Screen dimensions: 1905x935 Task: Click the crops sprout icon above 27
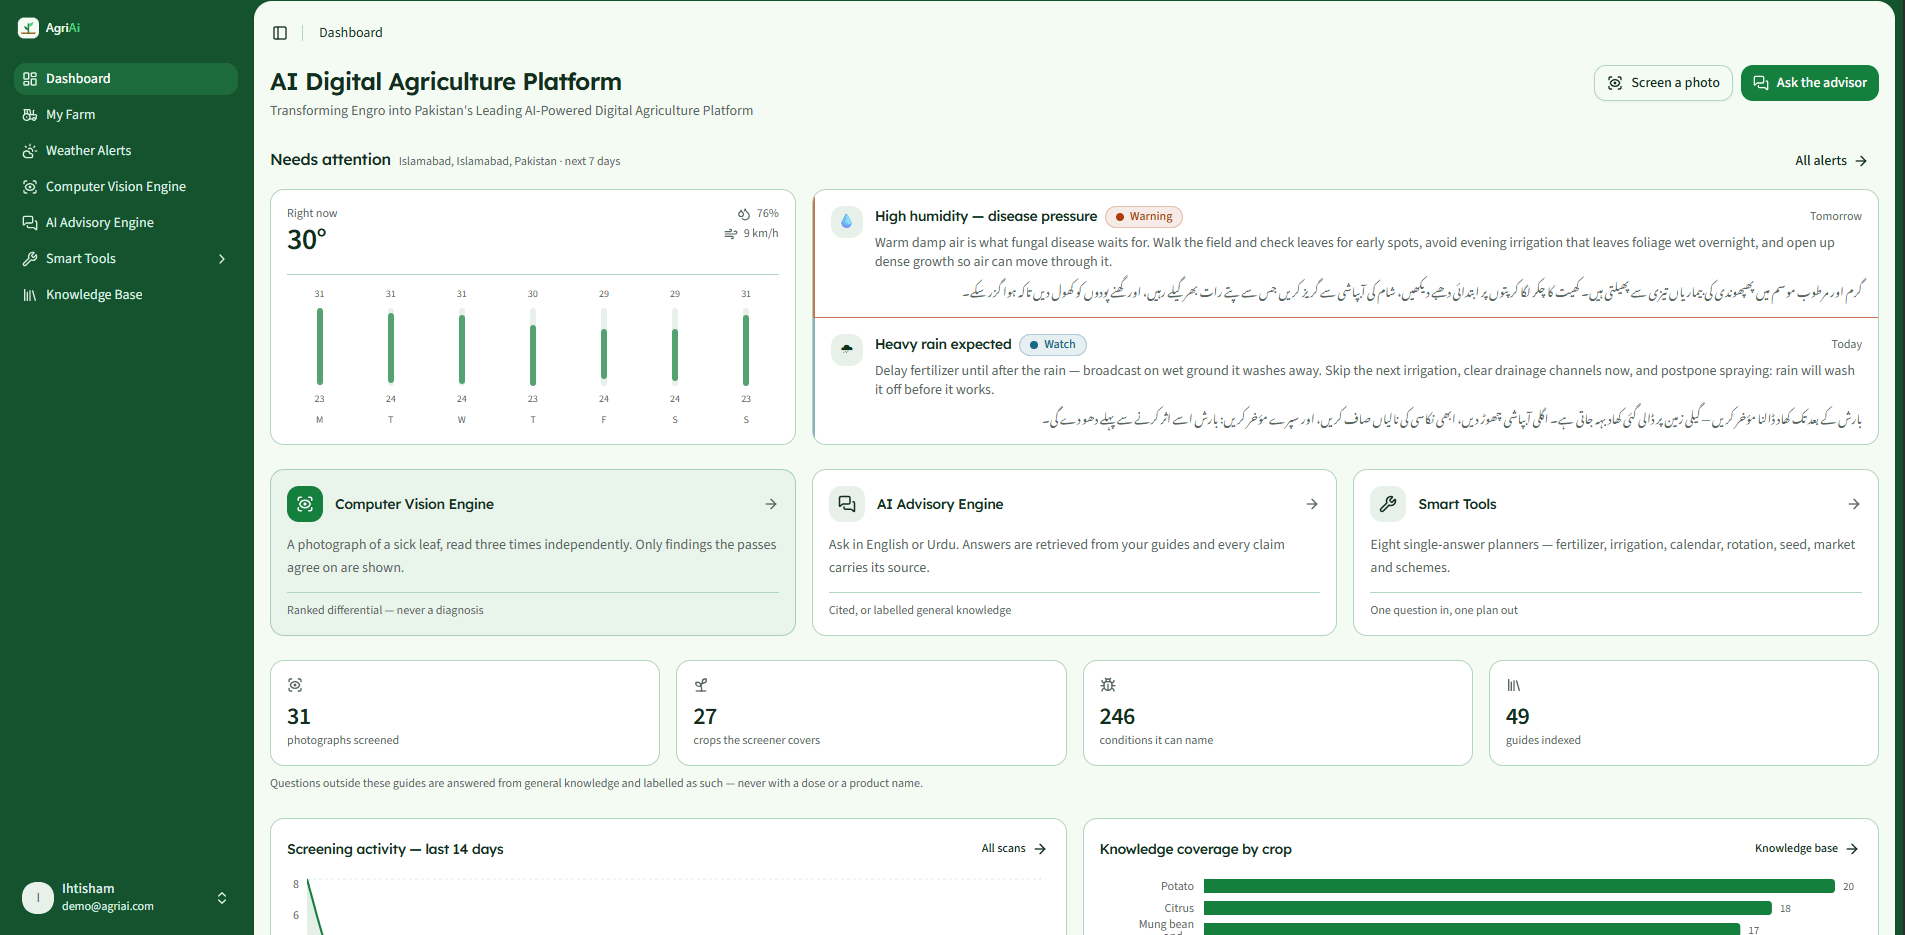[701, 685]
